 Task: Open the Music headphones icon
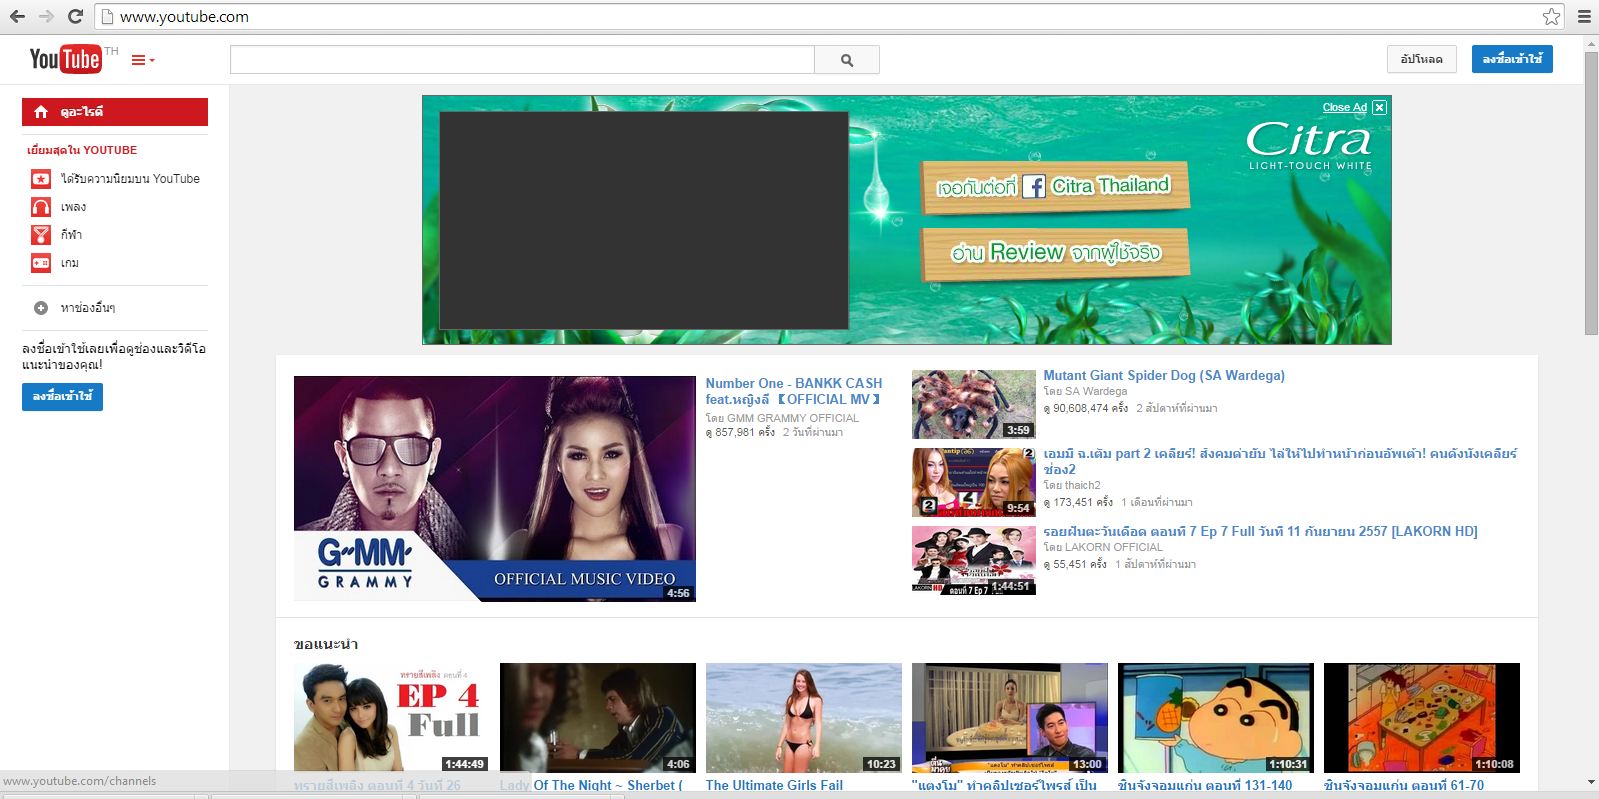coord(41,207)
